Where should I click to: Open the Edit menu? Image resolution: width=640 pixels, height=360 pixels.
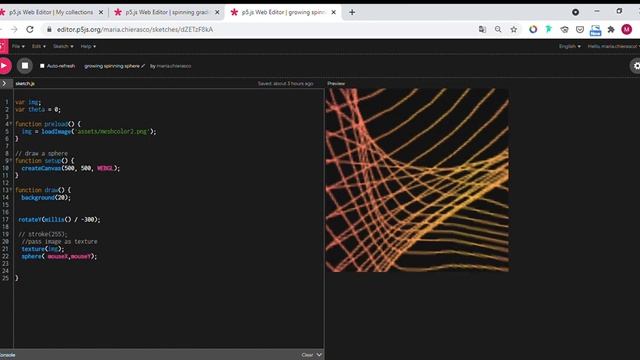39,46
